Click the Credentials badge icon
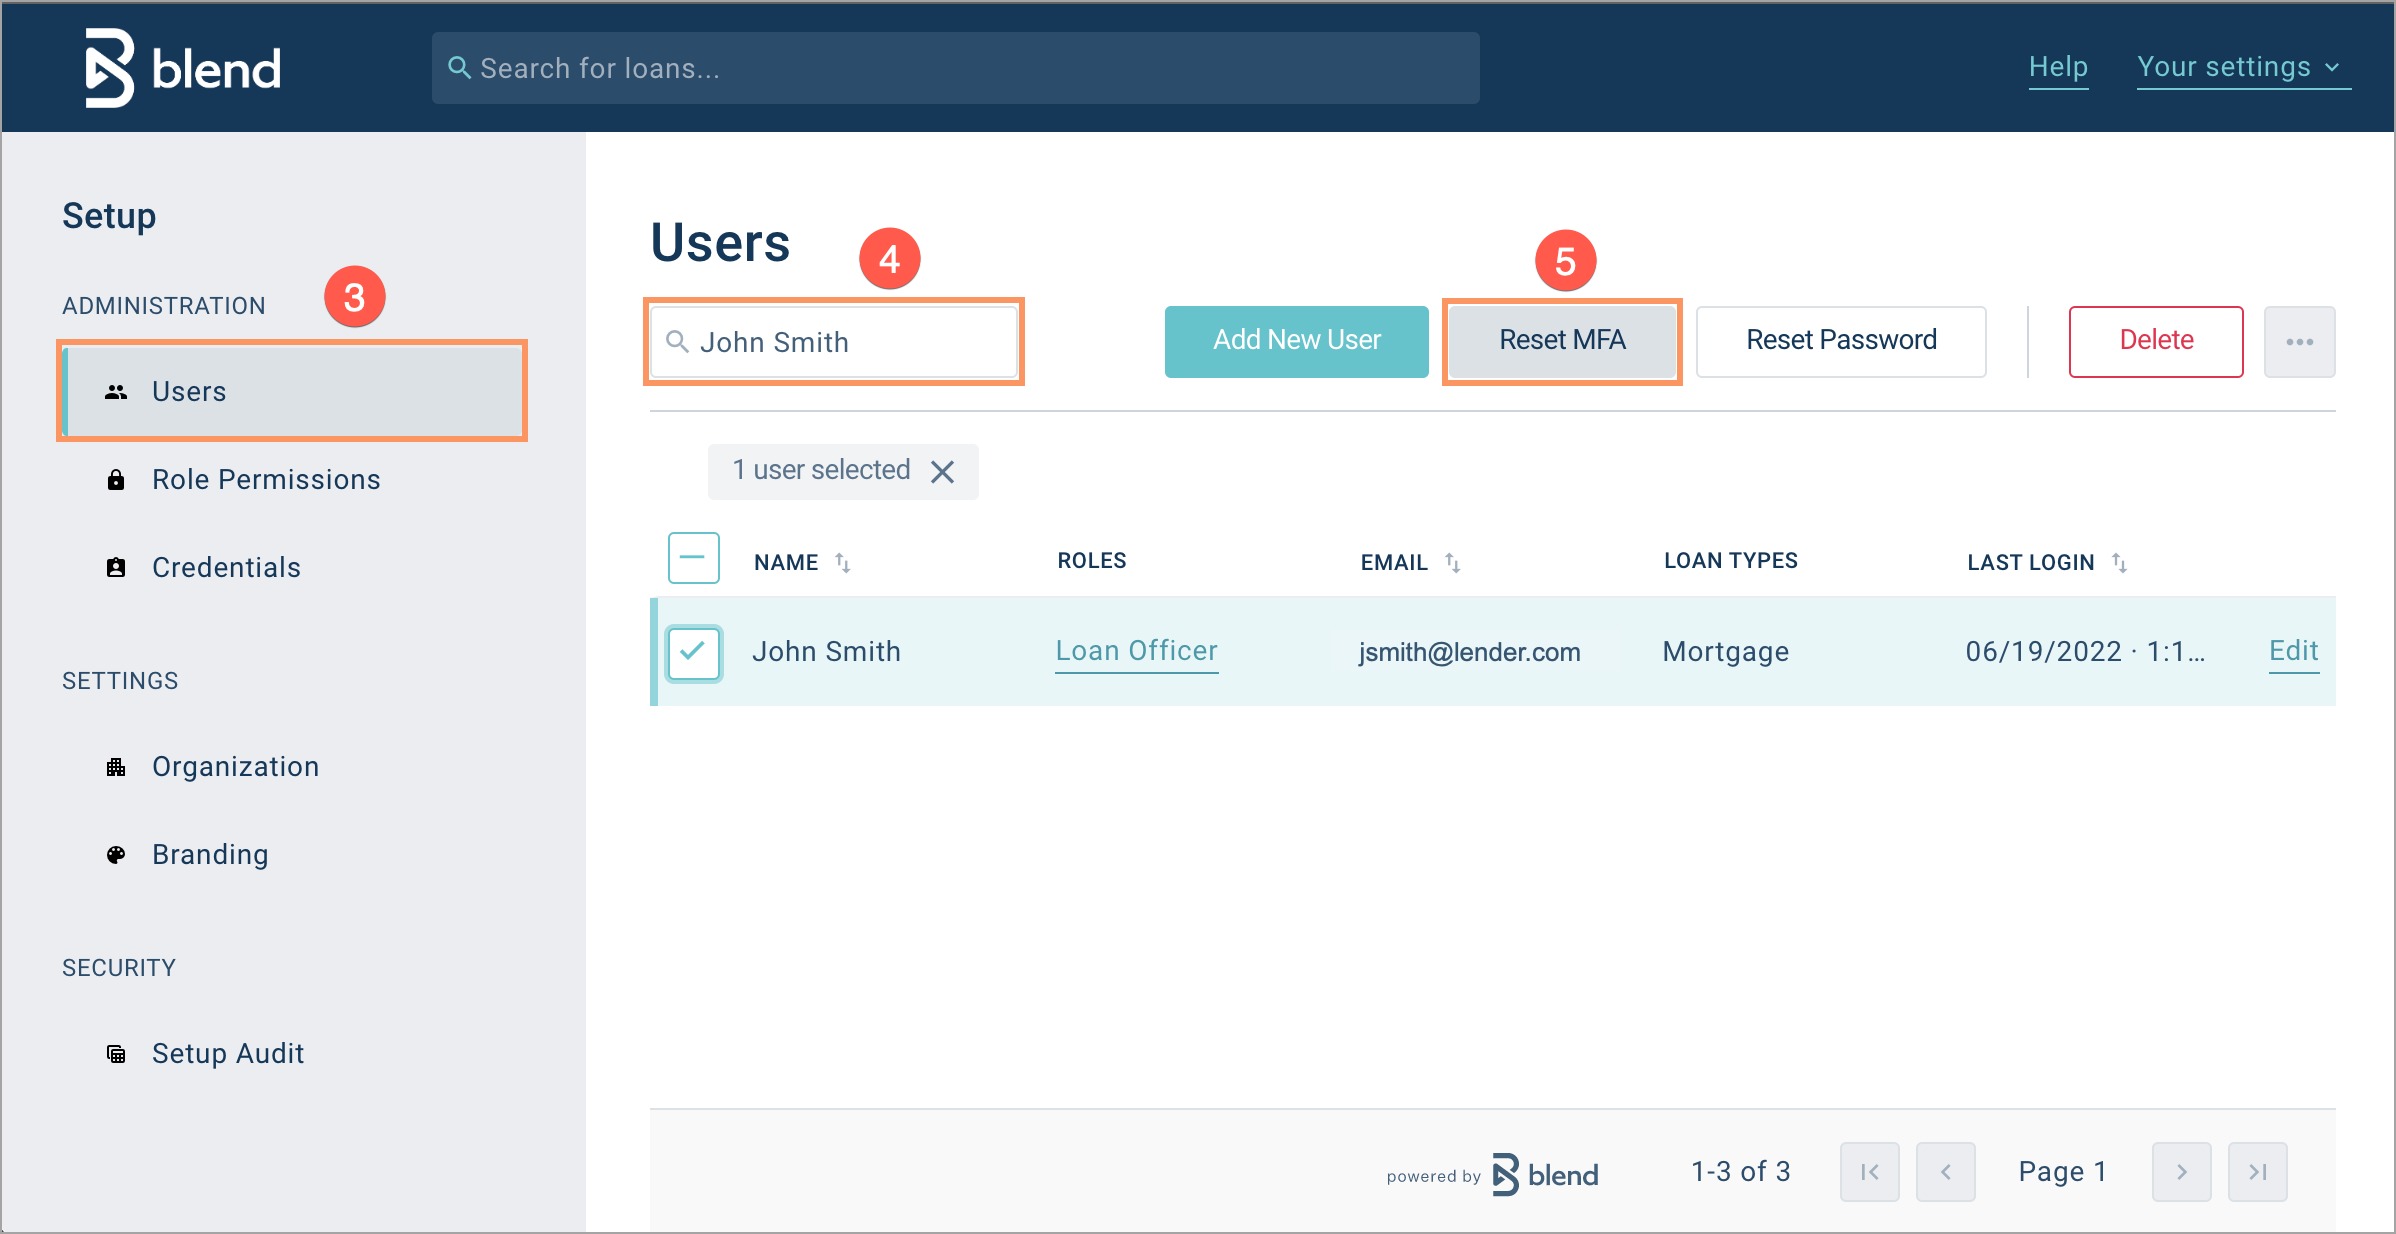Screen dimensions: 2396x1234 [116, 568]
